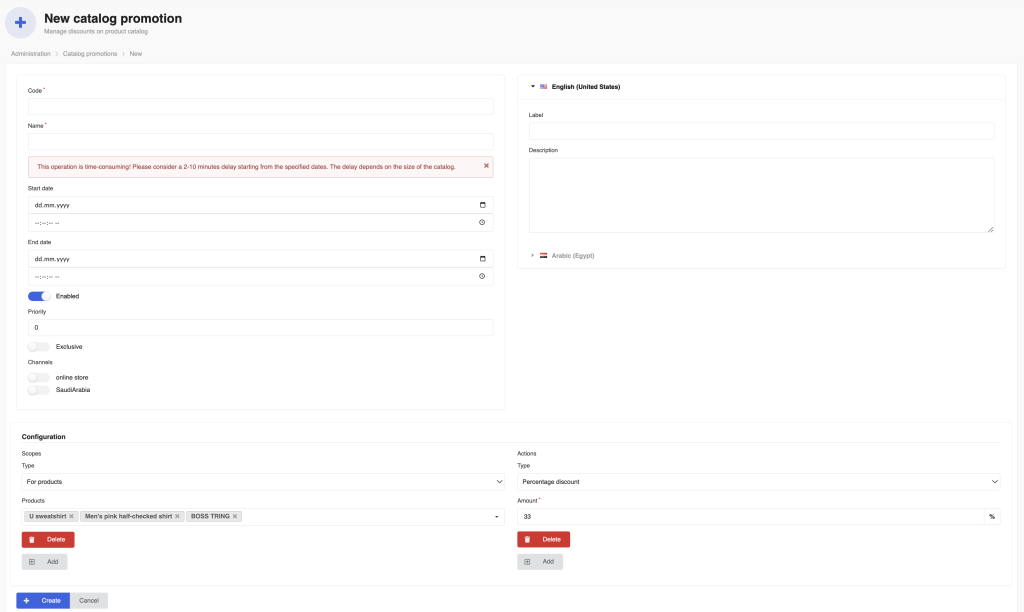
Task: Remove Men's pink half-checked shirt tag
Action: pyautogui.click(x=177, y=516)
